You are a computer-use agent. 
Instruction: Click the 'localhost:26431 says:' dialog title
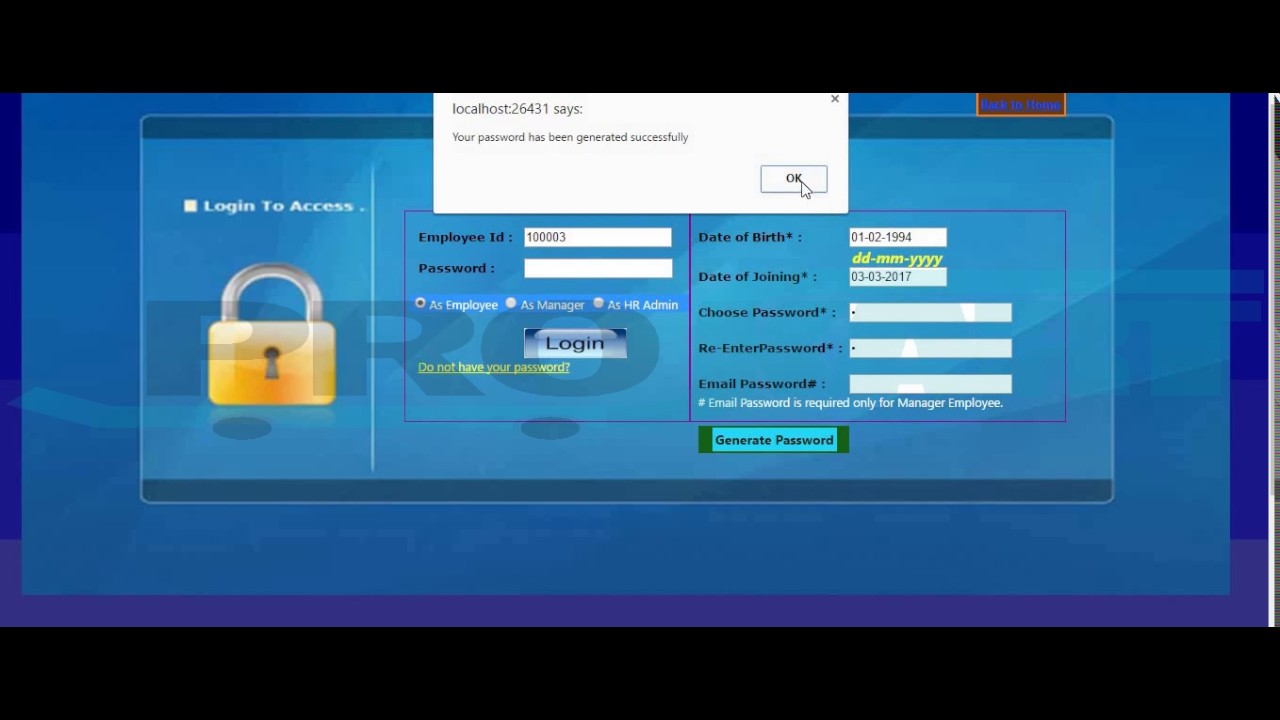tap(517, 109)
